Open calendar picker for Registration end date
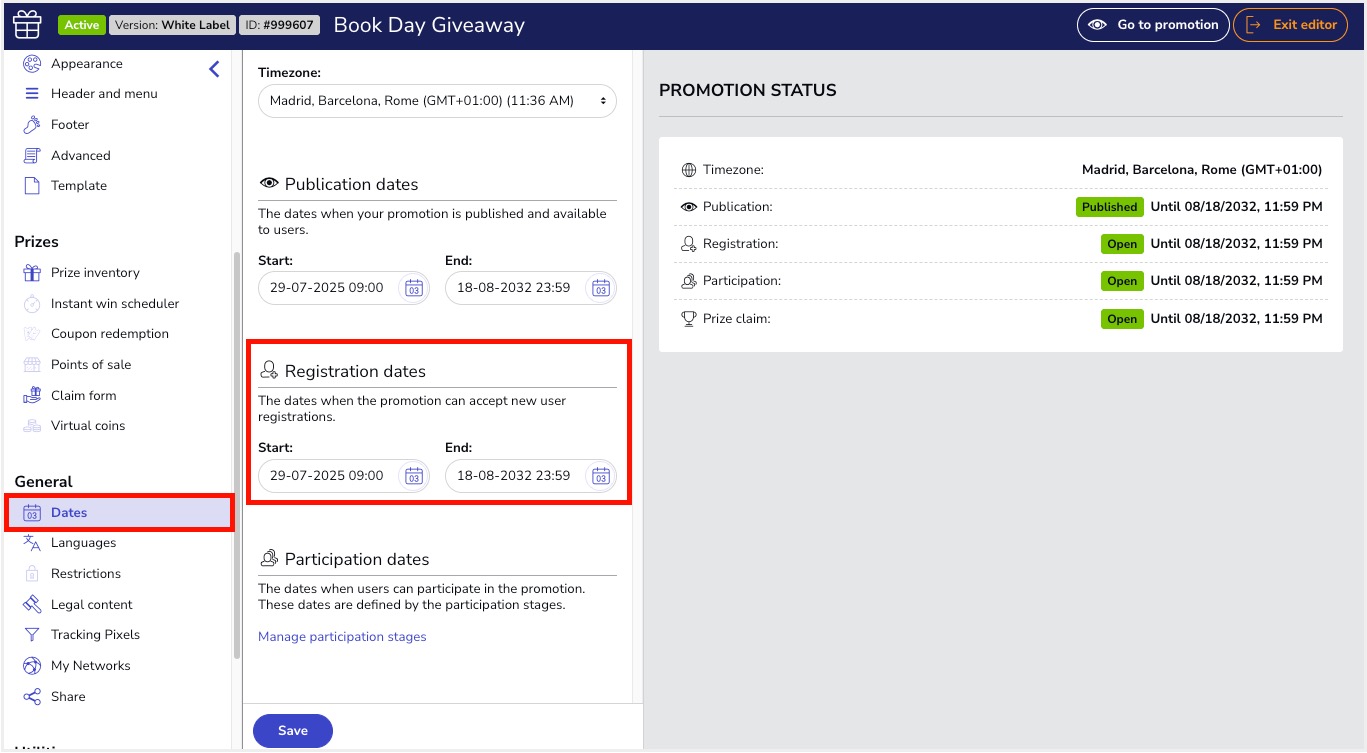 click(600, 476)
